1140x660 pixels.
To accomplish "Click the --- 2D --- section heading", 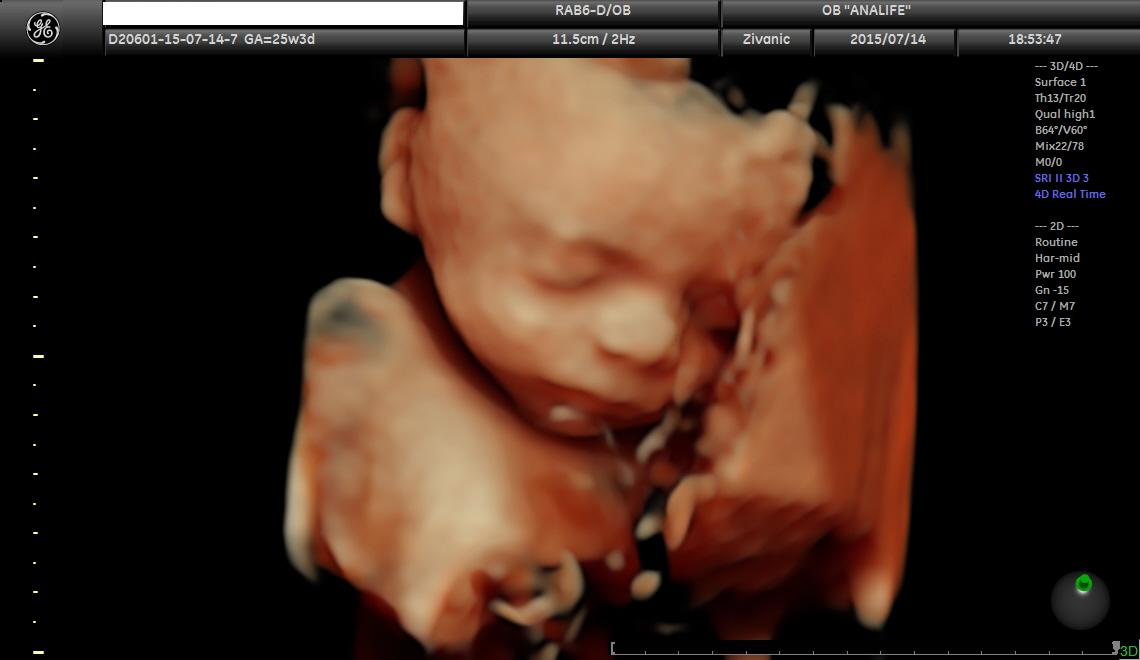I will (x=1056, y=226).
